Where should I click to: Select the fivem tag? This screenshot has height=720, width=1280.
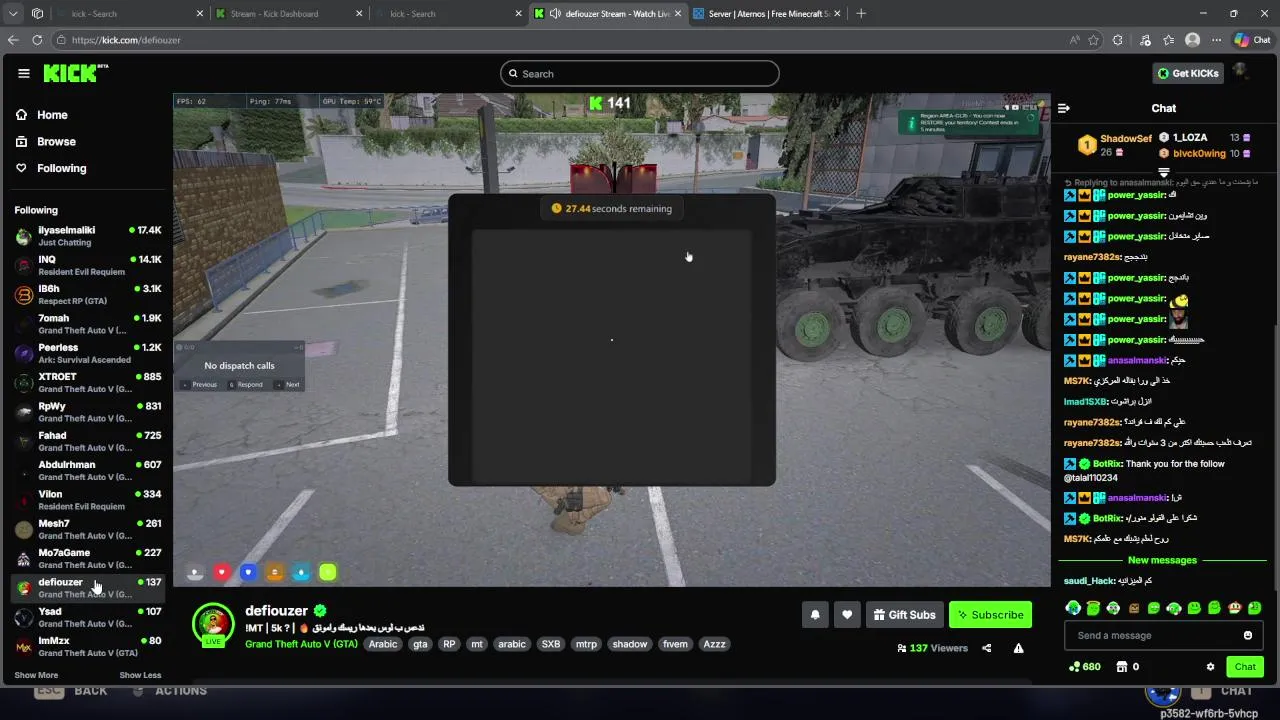point(675,644)
